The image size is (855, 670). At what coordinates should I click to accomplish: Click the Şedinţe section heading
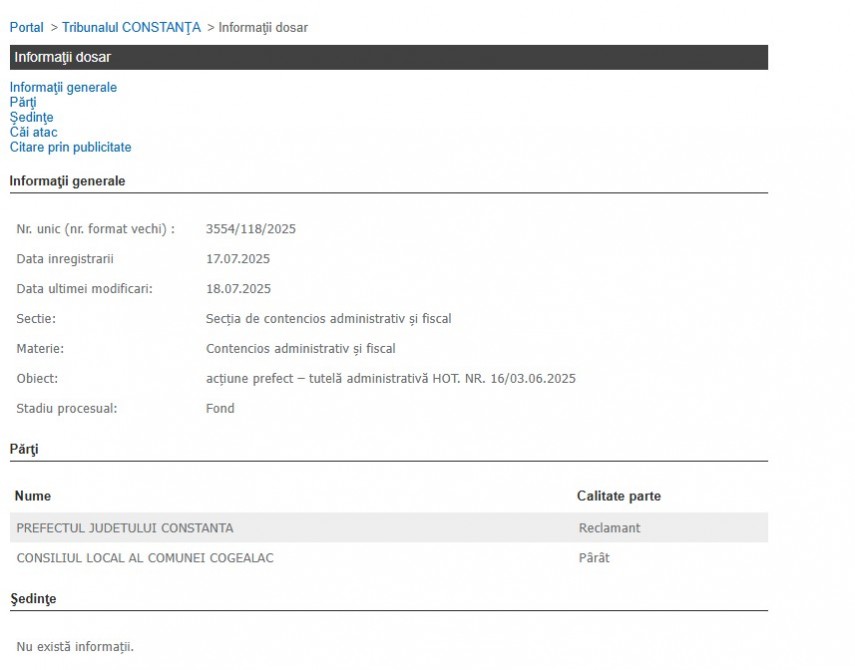click(33, 599)
